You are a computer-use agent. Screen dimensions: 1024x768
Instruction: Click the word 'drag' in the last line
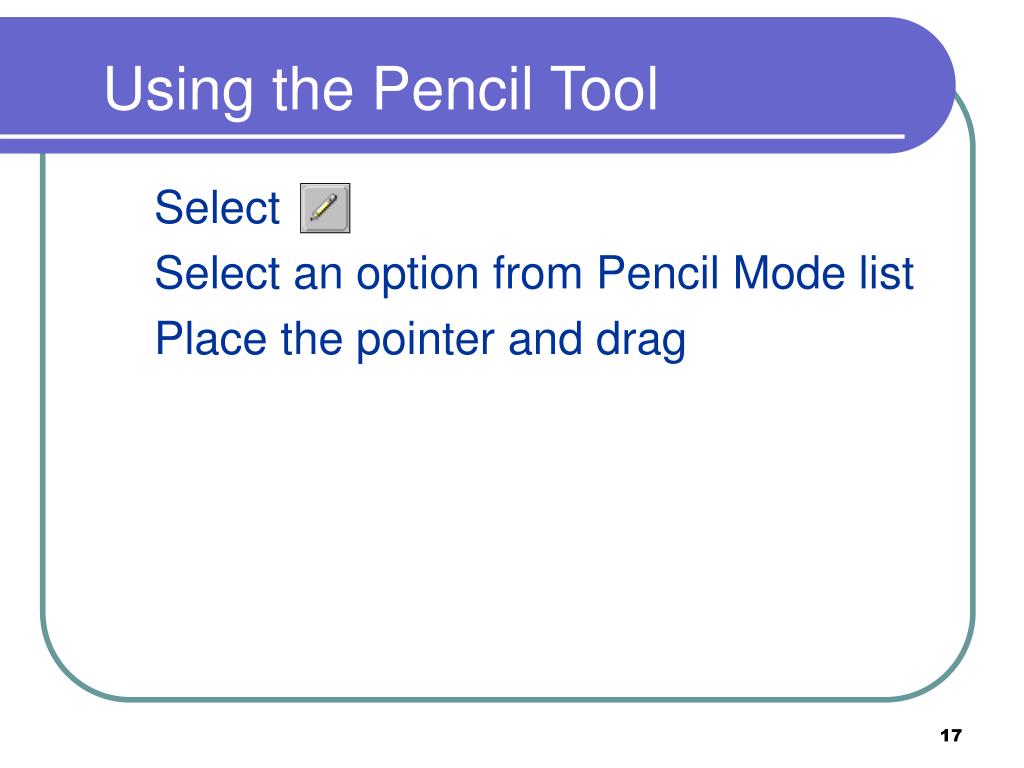[x=641, y=342]
